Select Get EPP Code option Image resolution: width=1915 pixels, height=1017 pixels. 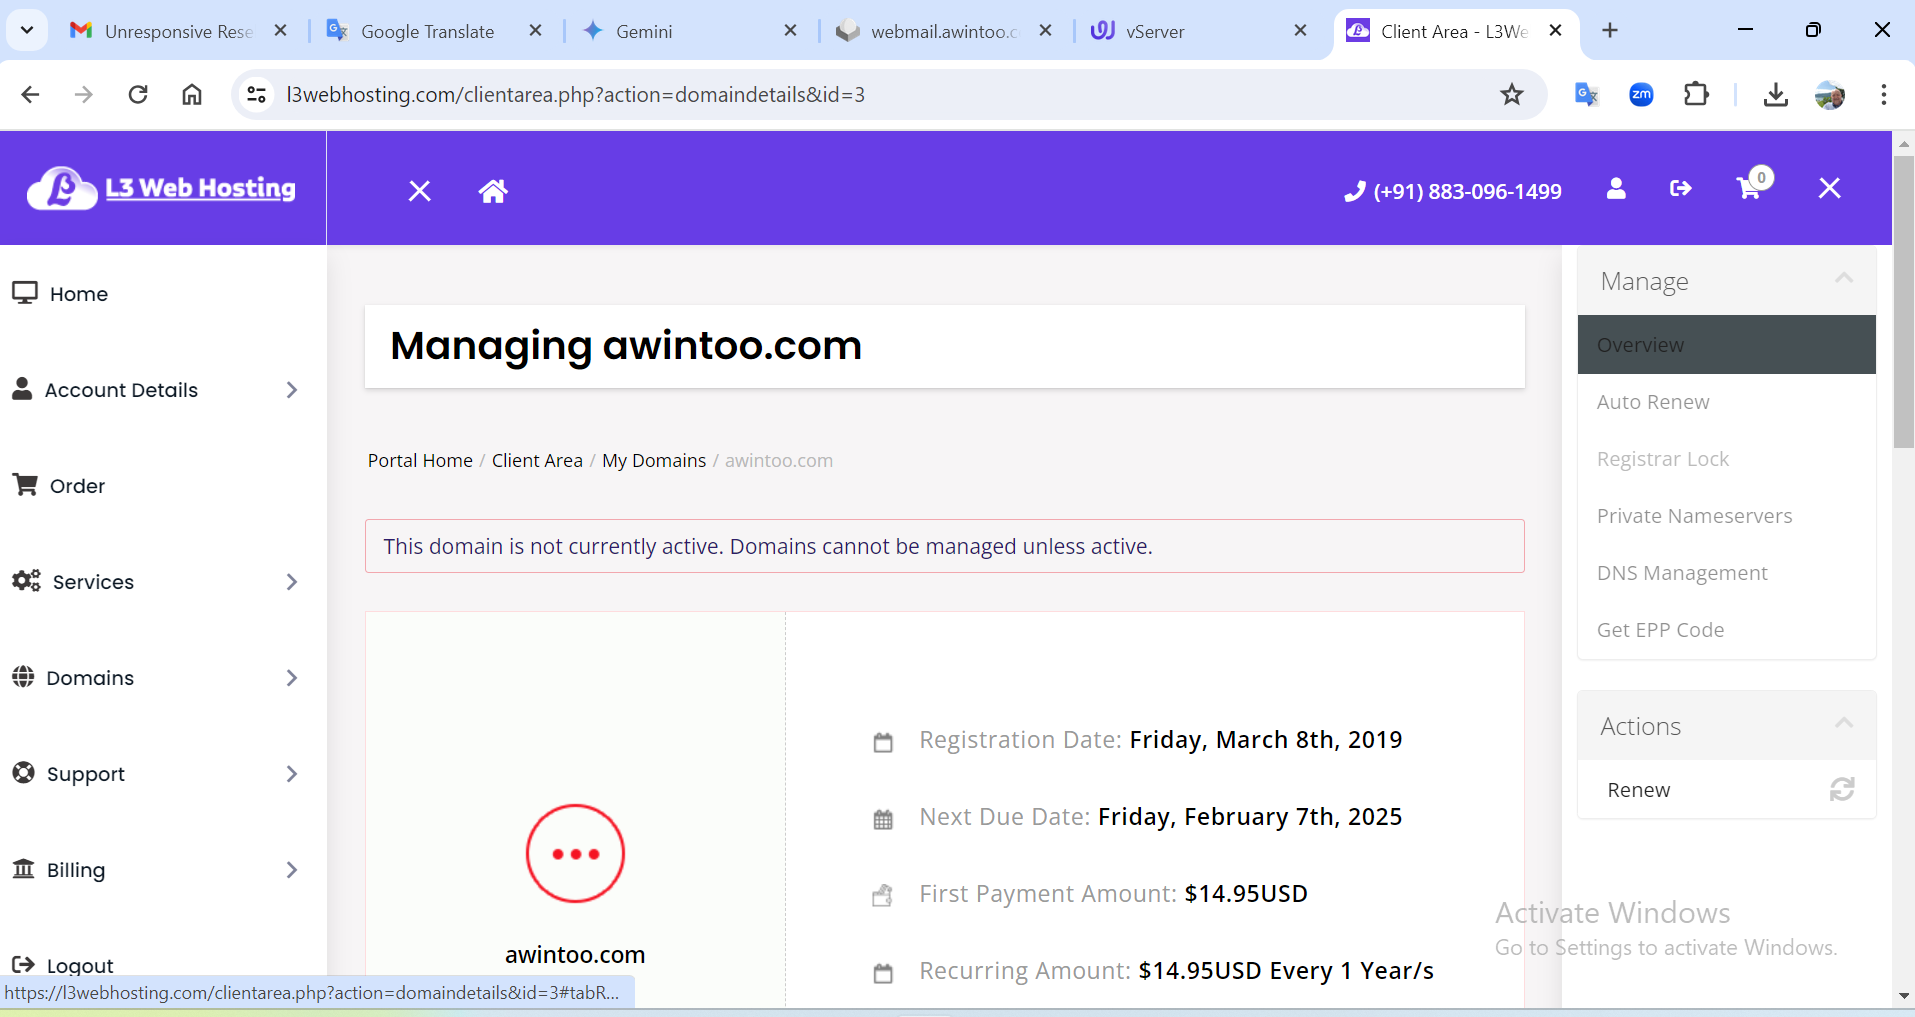1726,630
